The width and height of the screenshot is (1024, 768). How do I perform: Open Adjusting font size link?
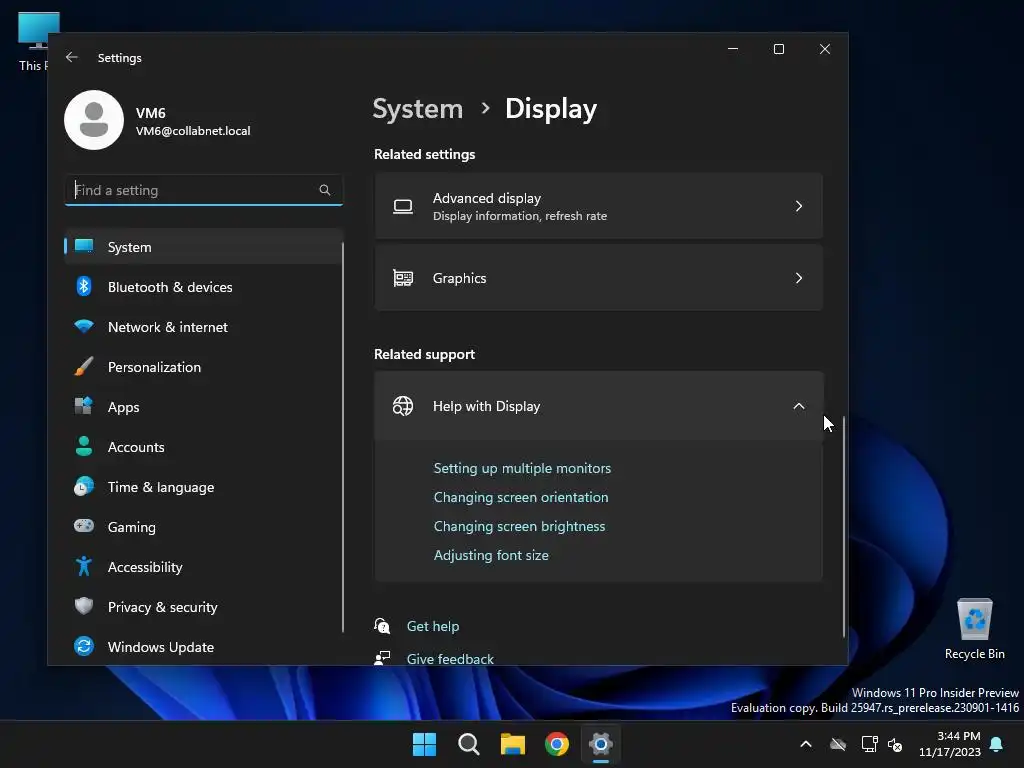[491, 555]
